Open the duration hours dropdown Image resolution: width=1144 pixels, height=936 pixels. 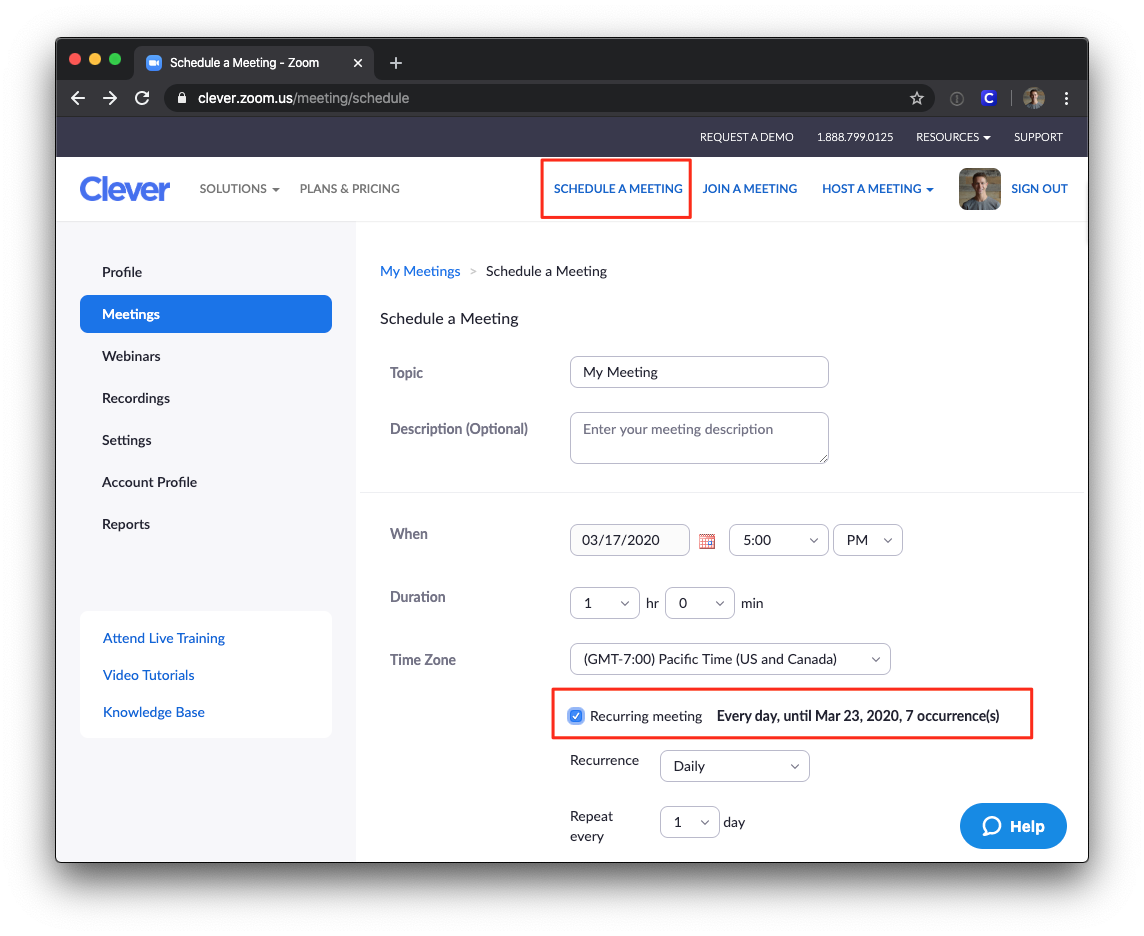click(x=604, y=603)
